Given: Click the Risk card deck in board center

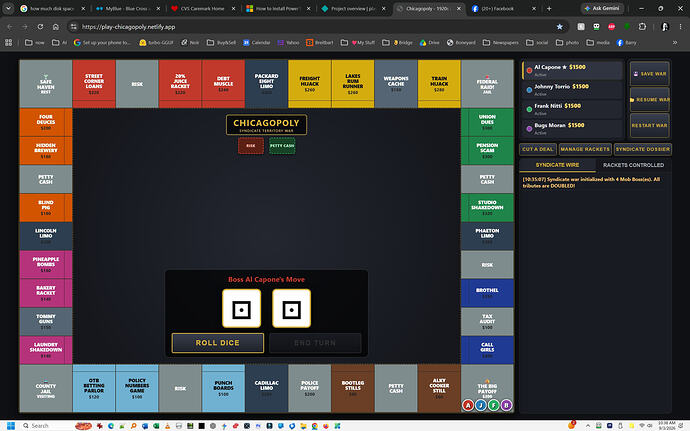Looking at the screenshot, I should point(251,146).
